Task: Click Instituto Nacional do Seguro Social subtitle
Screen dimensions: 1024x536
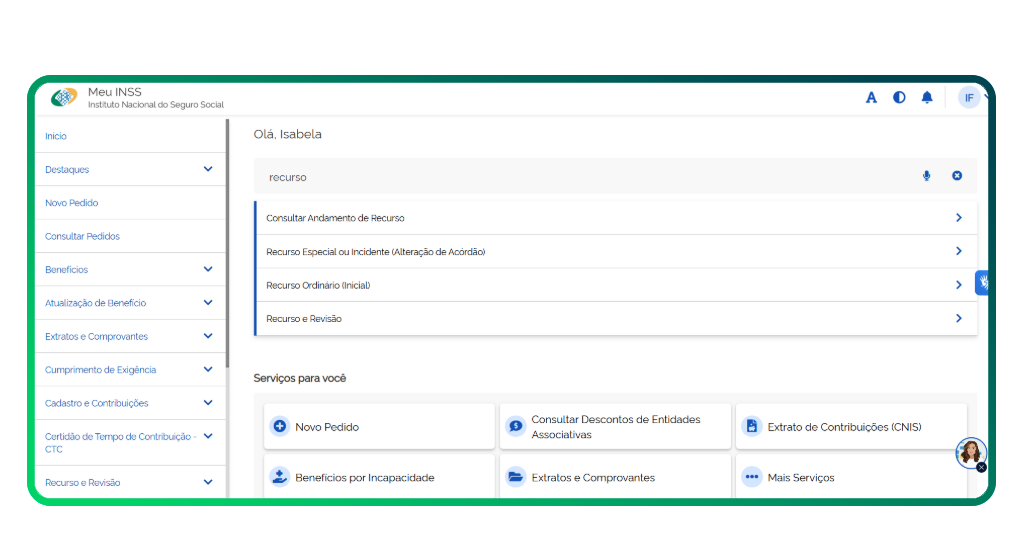Action: click(156, 104)
